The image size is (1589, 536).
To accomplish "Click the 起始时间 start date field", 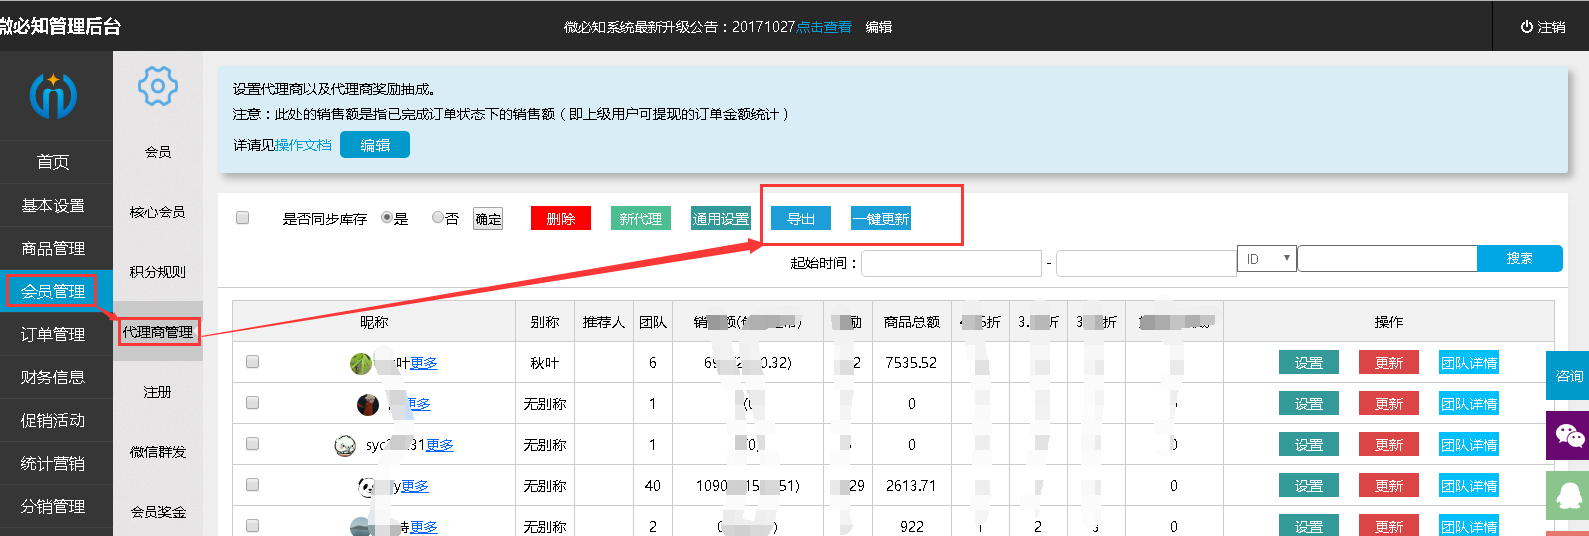I will pyautogui.click(x=951, y=263).
